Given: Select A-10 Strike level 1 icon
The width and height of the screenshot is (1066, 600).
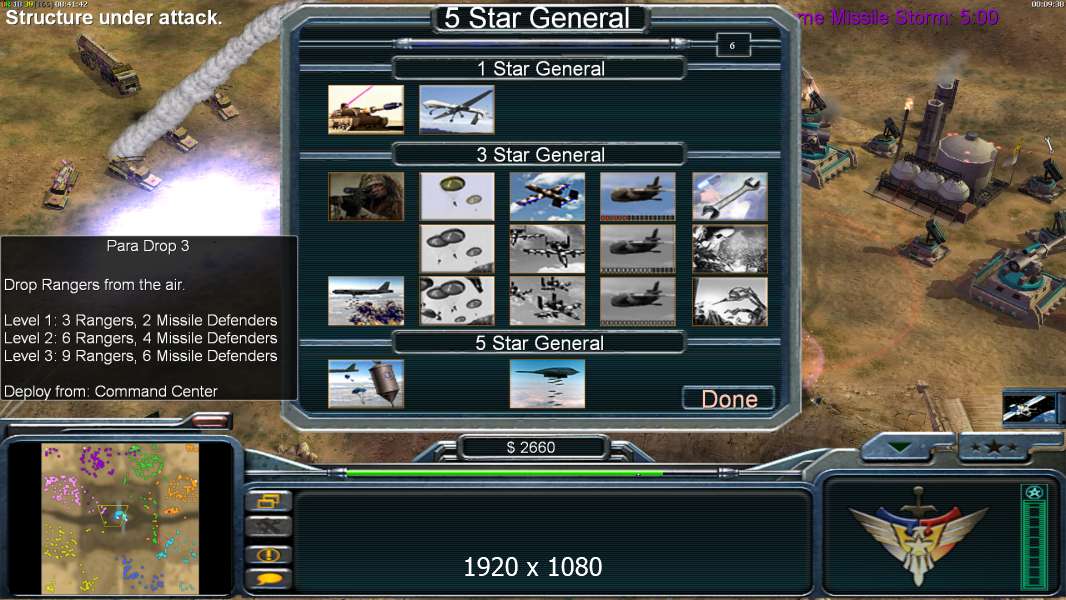Looking at the screenshot, I should pyautogui.click(x=547, y=196).
